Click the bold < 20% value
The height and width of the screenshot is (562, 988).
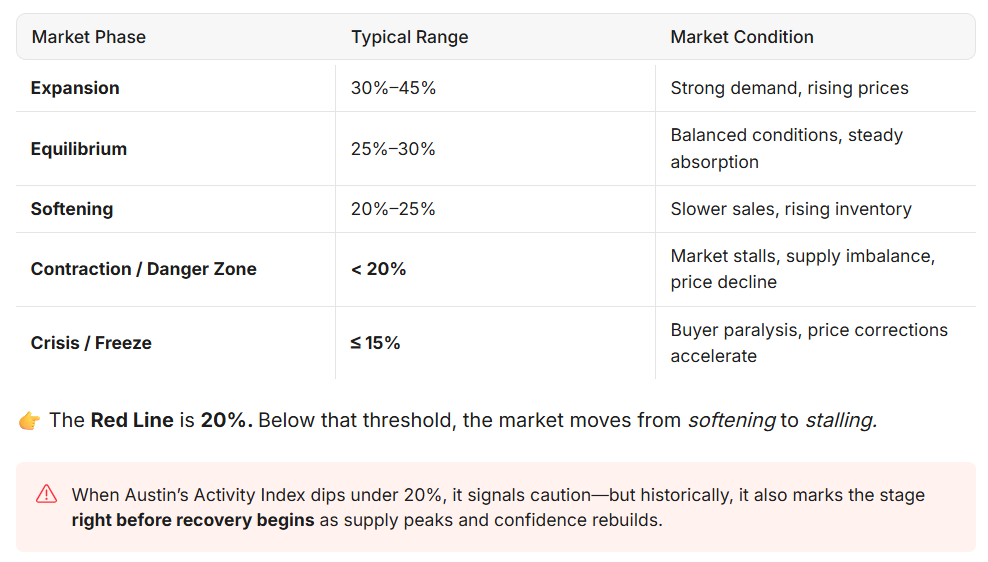pos(378,269)
